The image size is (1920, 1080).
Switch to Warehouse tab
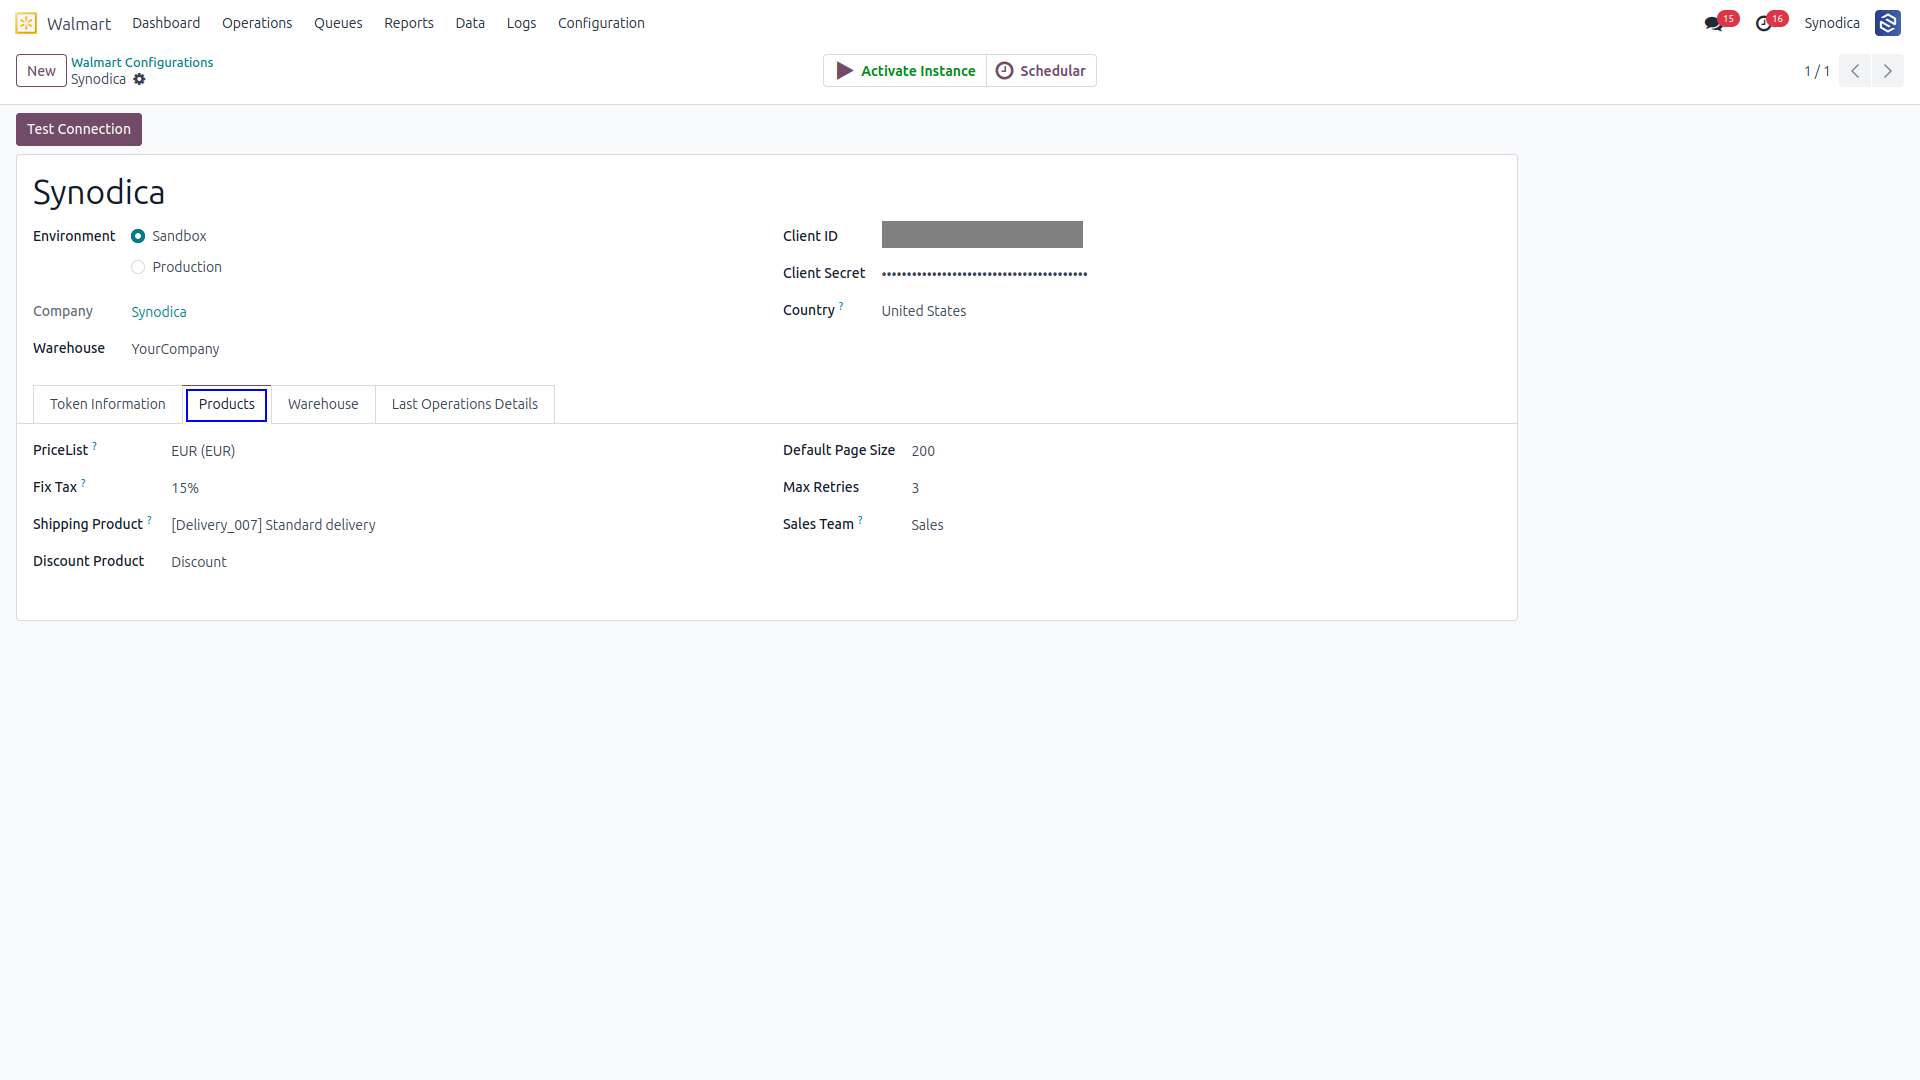(x=323, y=404)
